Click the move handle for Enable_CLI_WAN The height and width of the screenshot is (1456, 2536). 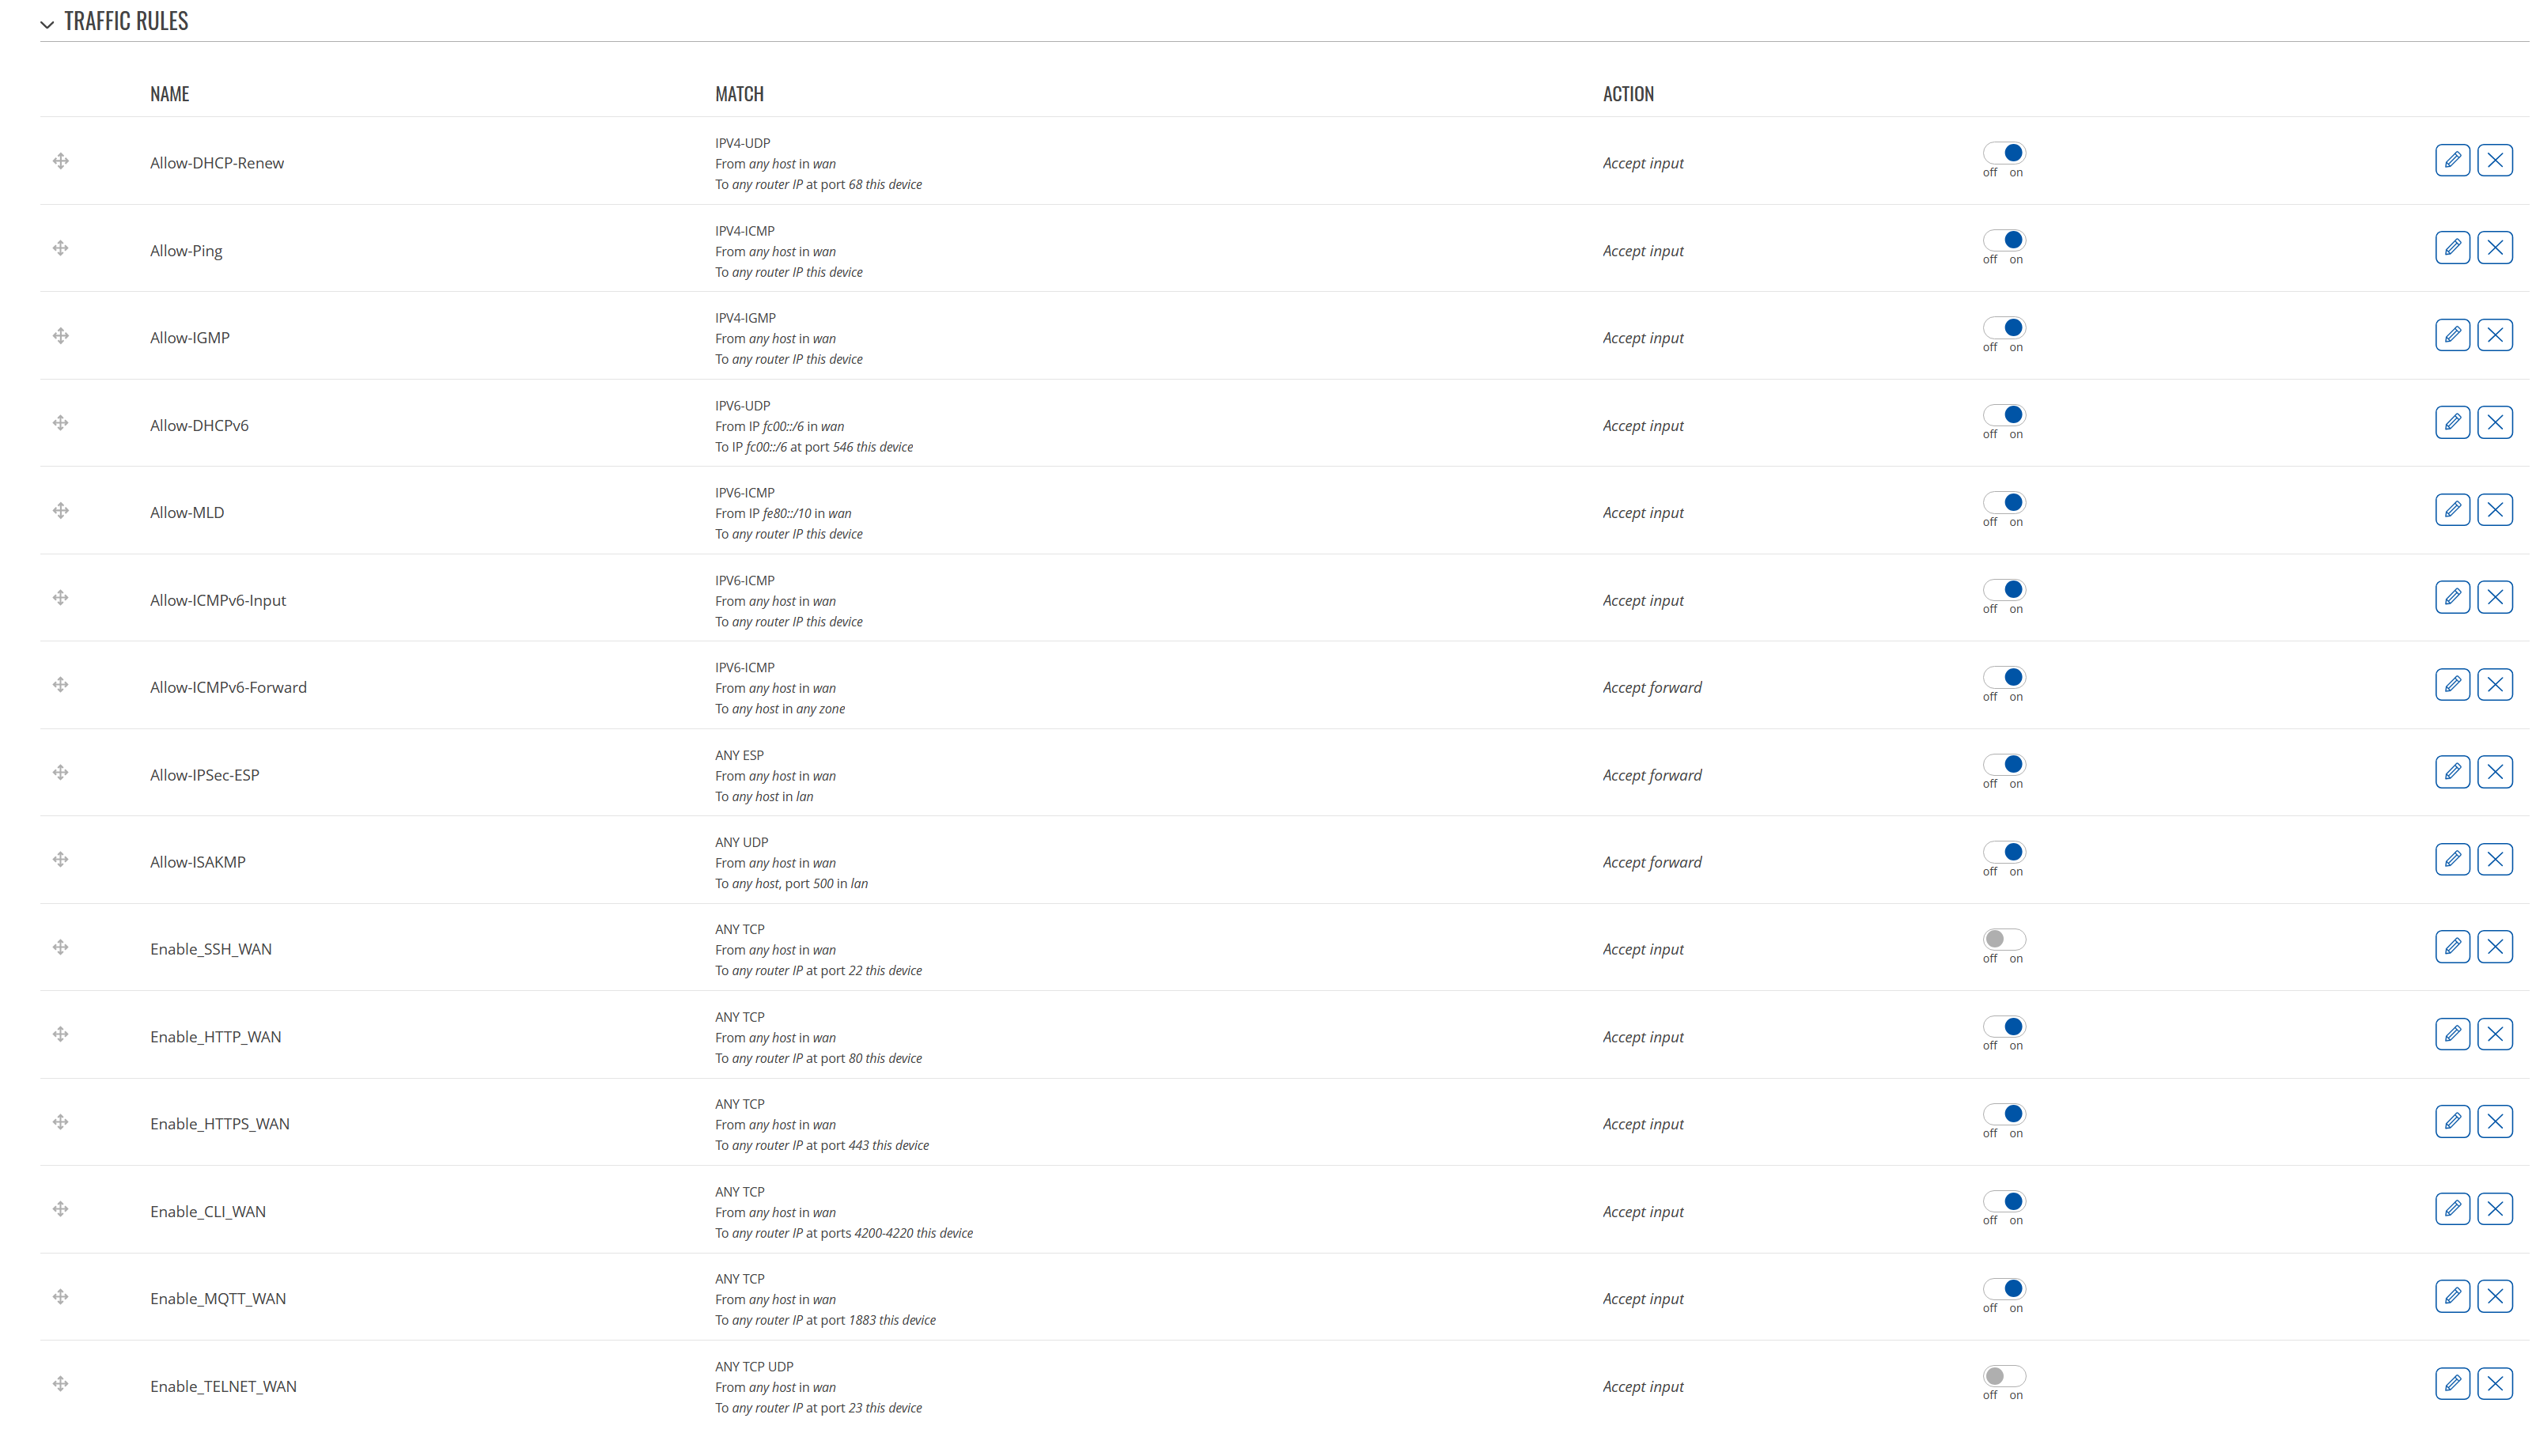[61, 1209]
